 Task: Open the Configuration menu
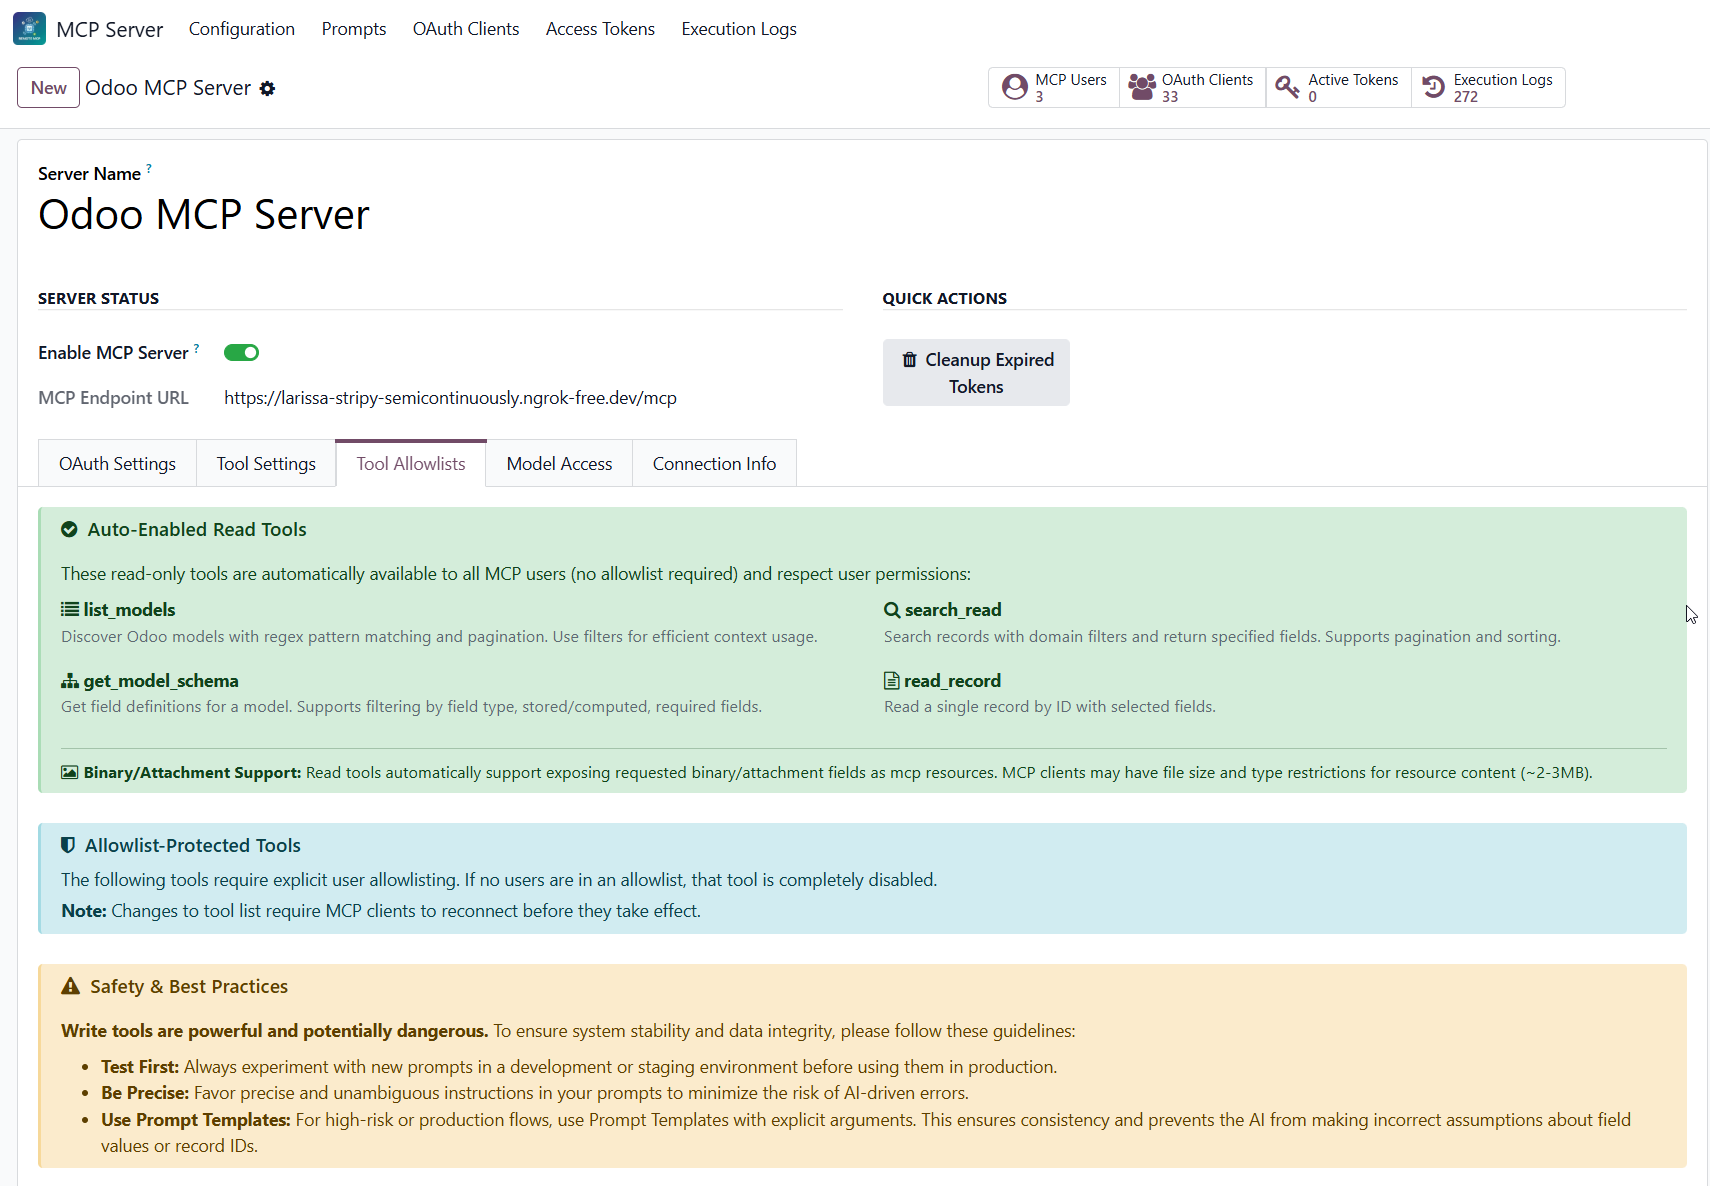(x=242, y=29)
